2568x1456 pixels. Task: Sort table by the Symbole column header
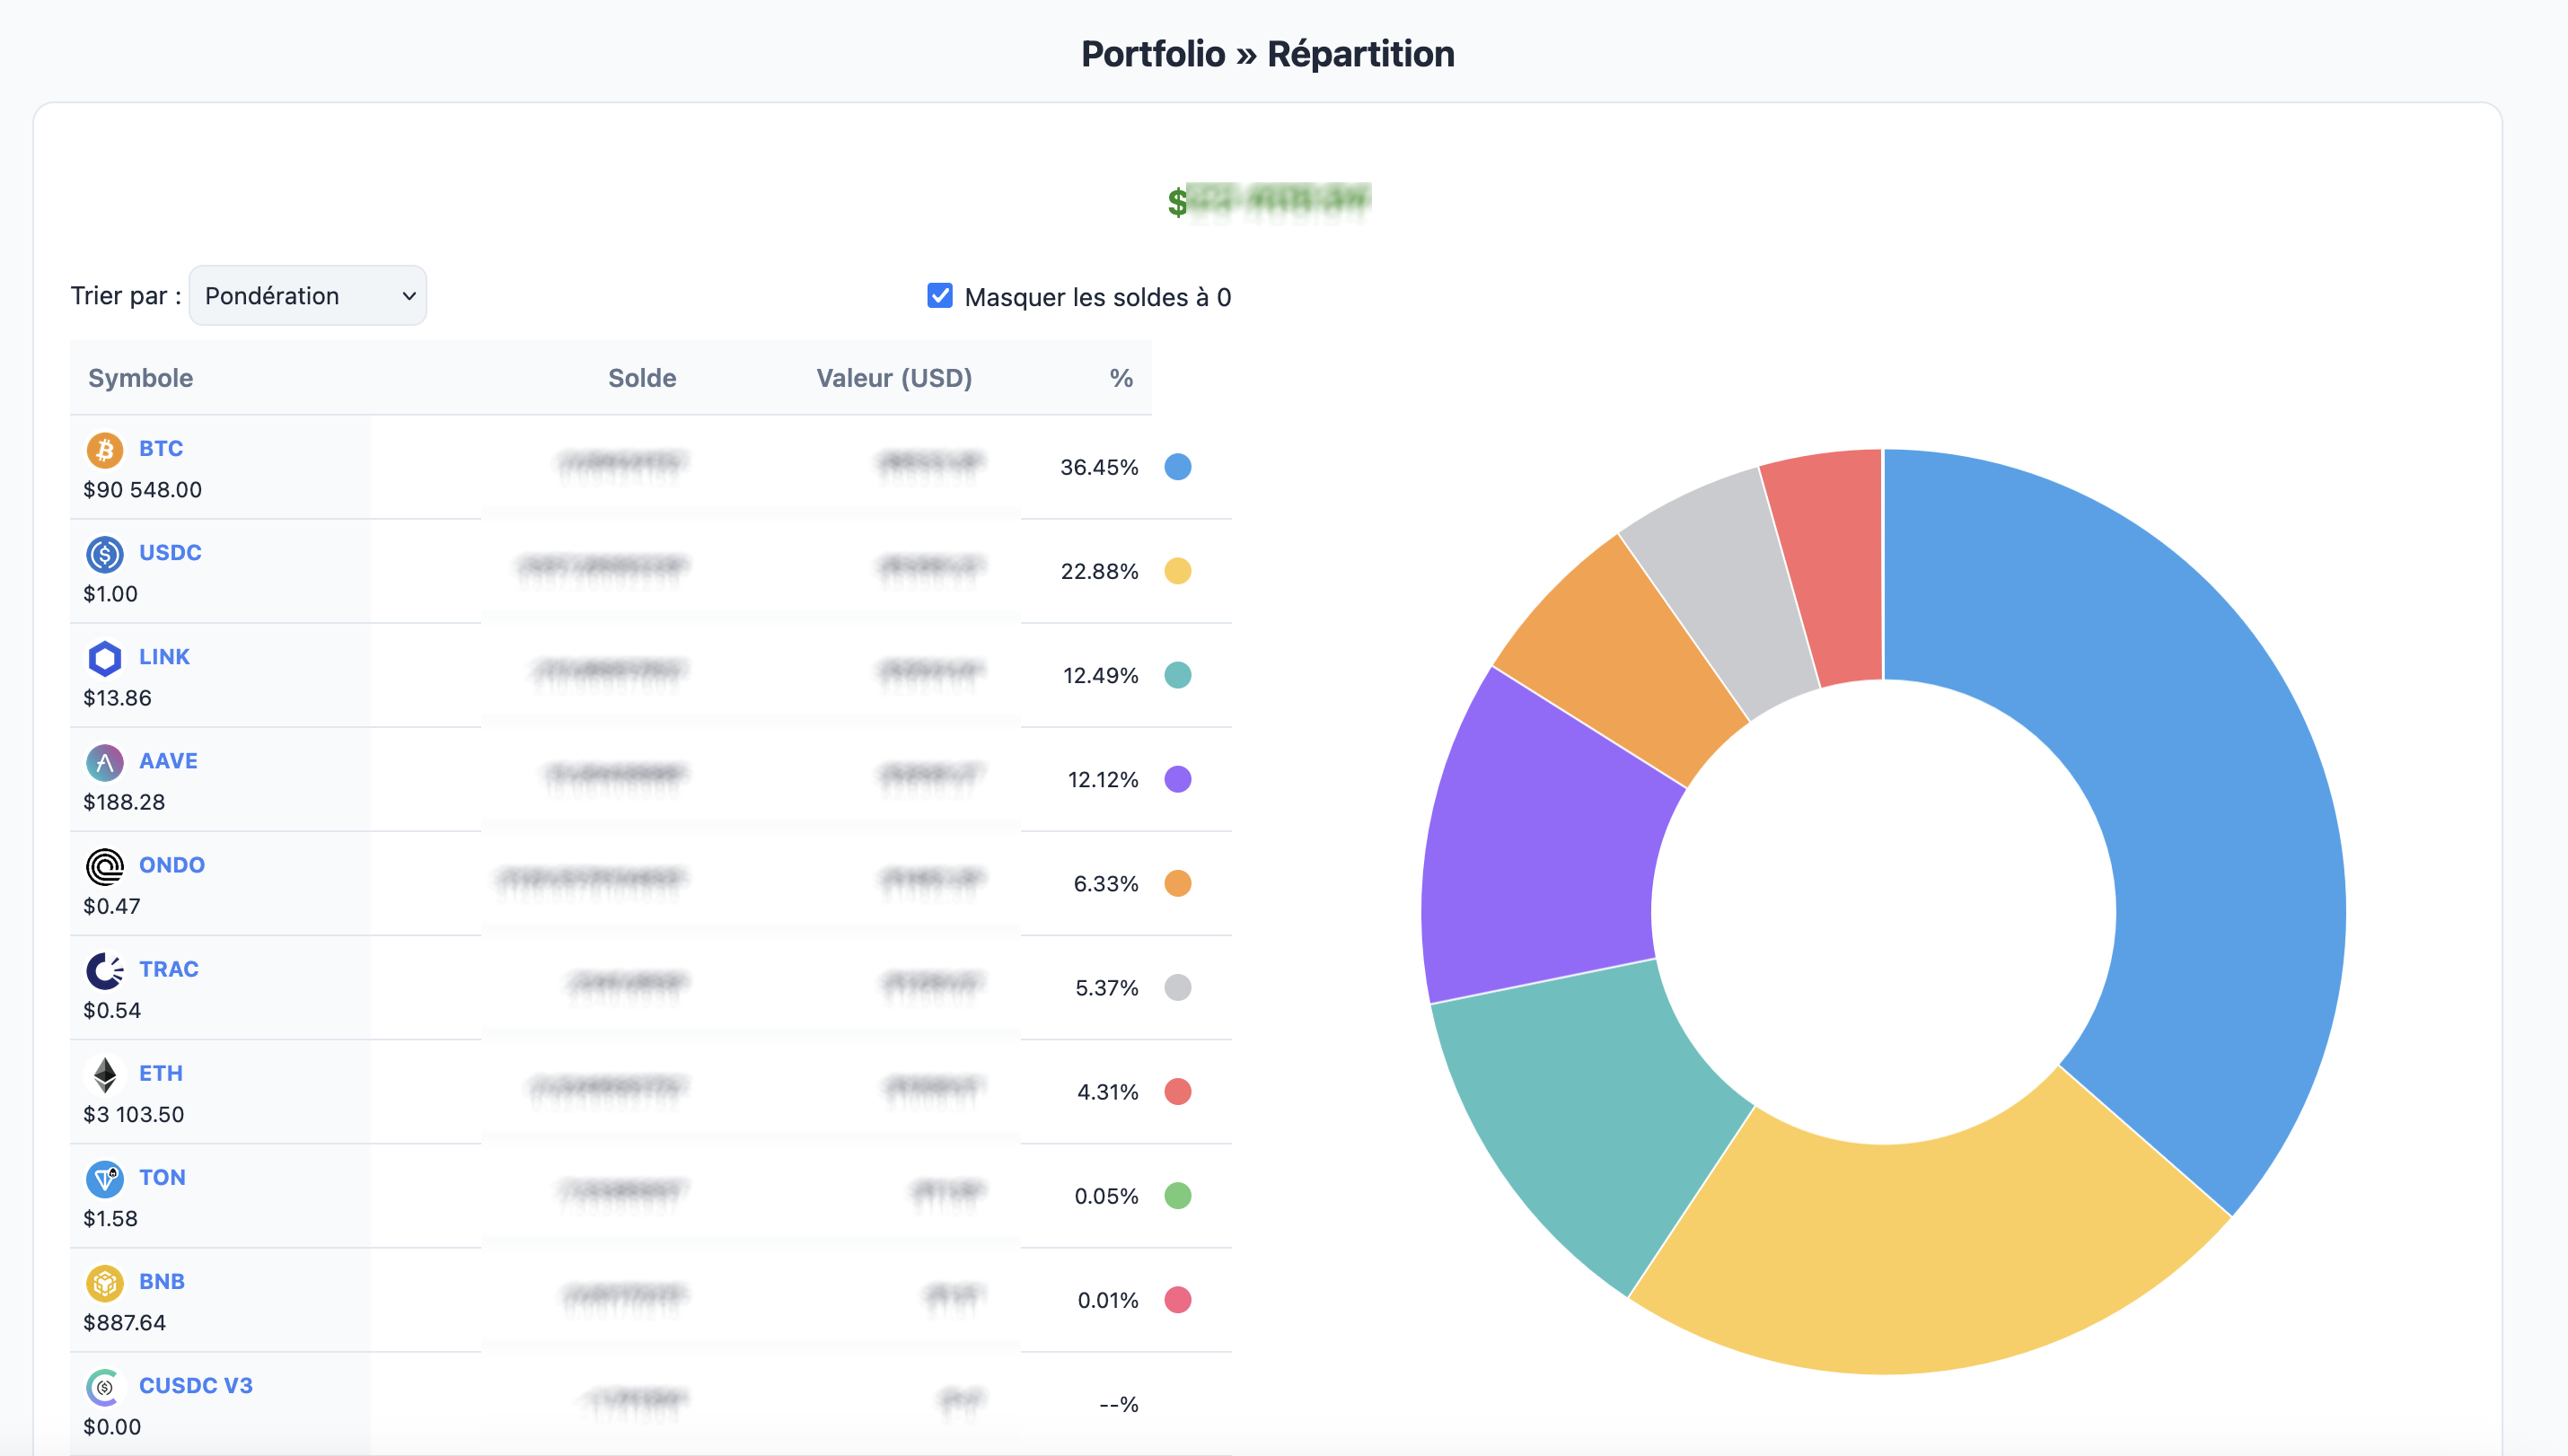(140, 378)
